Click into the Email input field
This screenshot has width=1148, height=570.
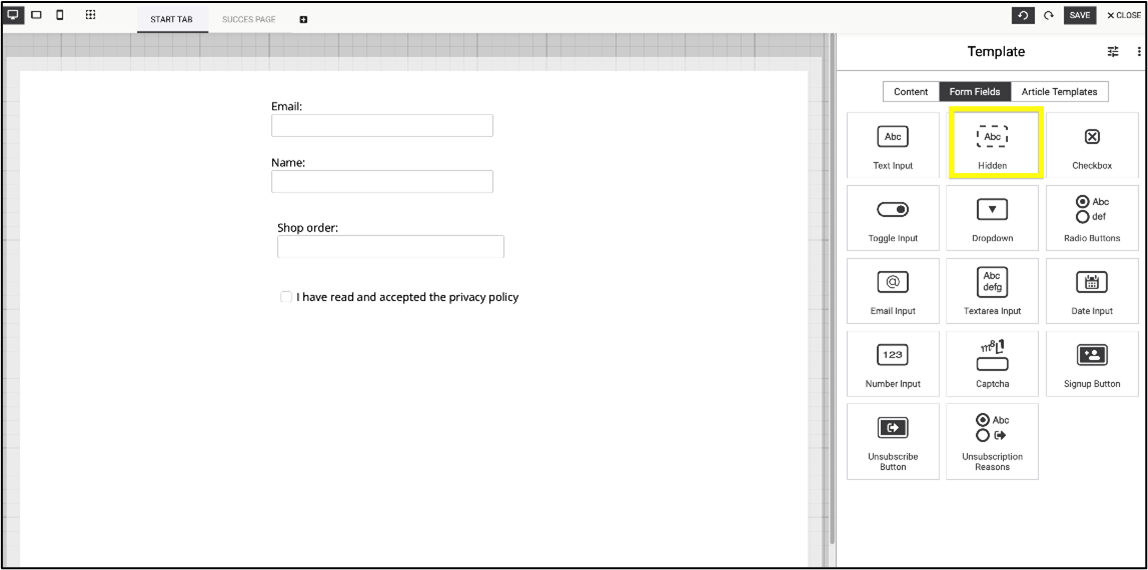click(x=382, y=125)
